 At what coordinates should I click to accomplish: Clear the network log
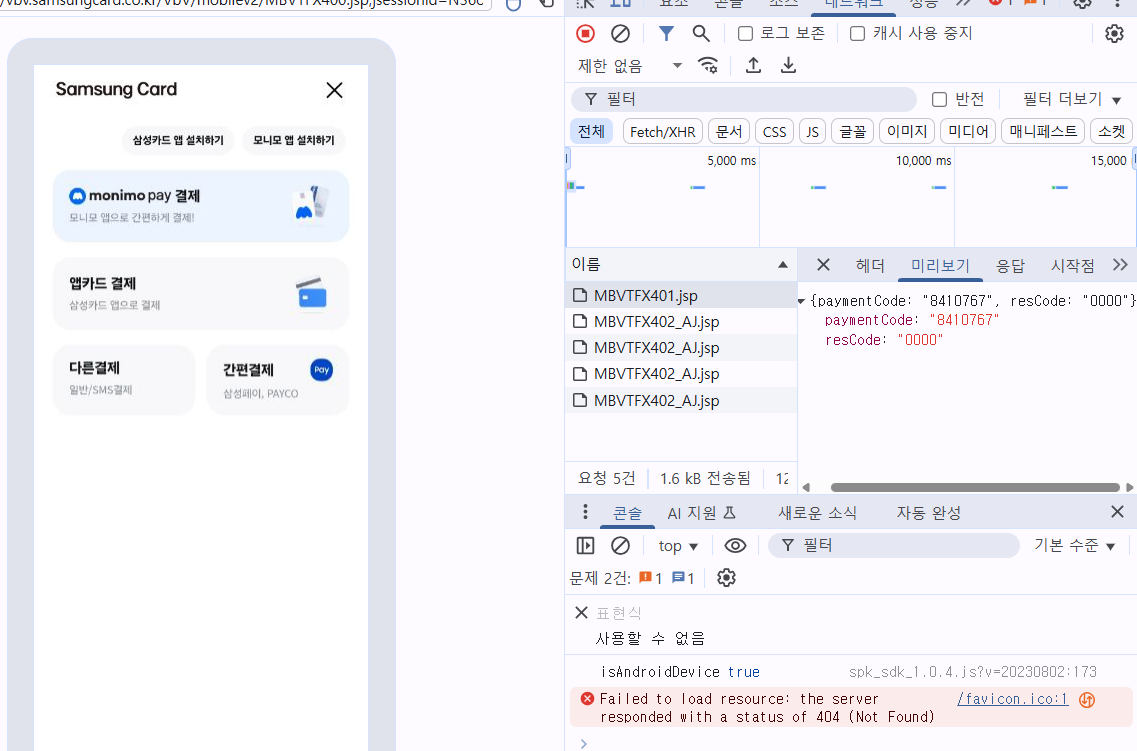click(620, 33)
